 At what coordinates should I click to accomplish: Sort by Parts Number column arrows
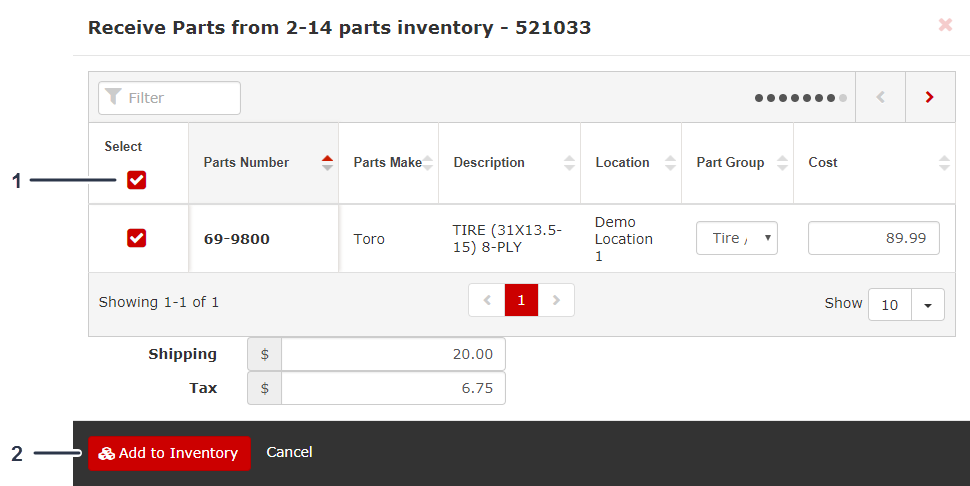point(327,163)
